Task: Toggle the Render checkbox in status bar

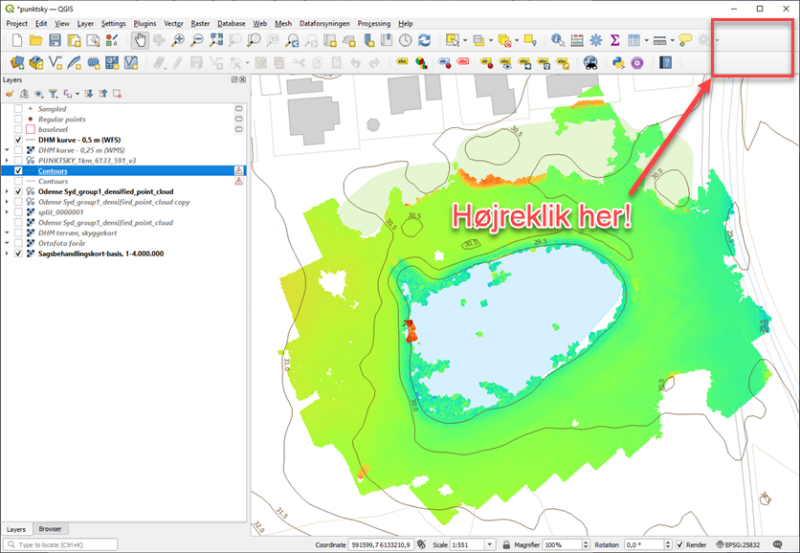Action: (x=680, y=544)
